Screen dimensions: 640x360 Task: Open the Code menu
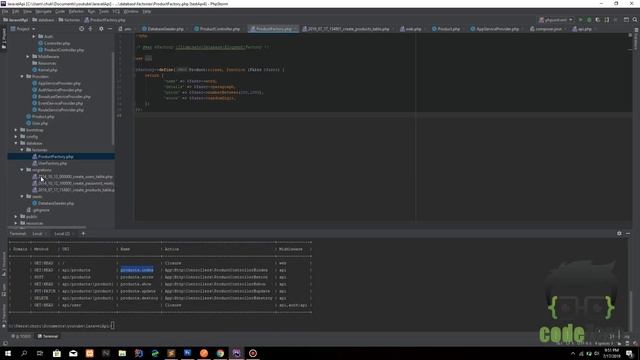click(60, 11)
